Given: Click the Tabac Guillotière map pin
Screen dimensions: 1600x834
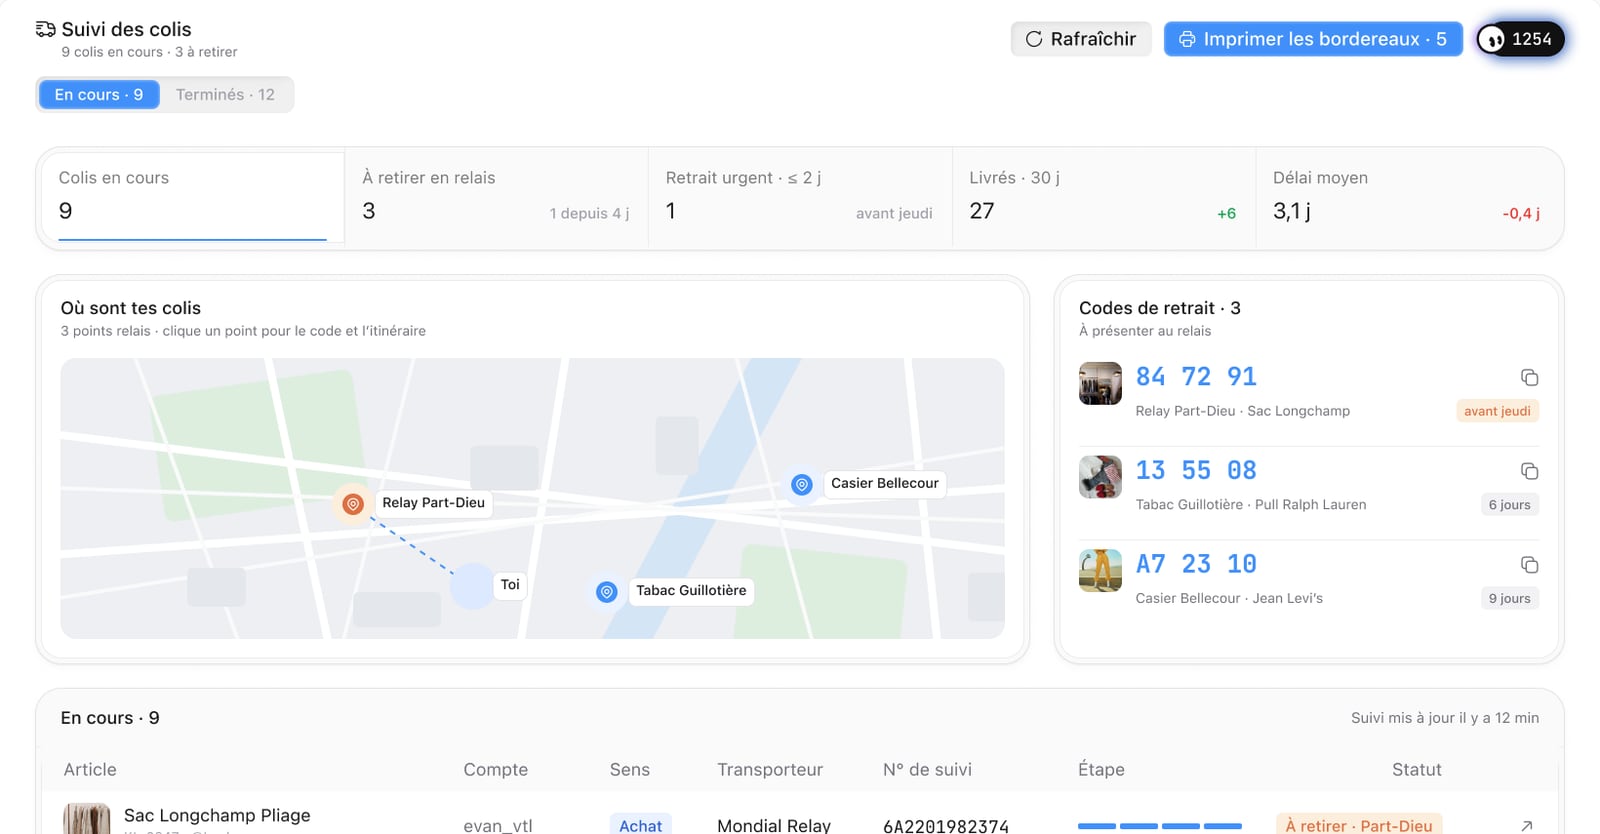Looking at the screenshot, I should coord(607,592).
